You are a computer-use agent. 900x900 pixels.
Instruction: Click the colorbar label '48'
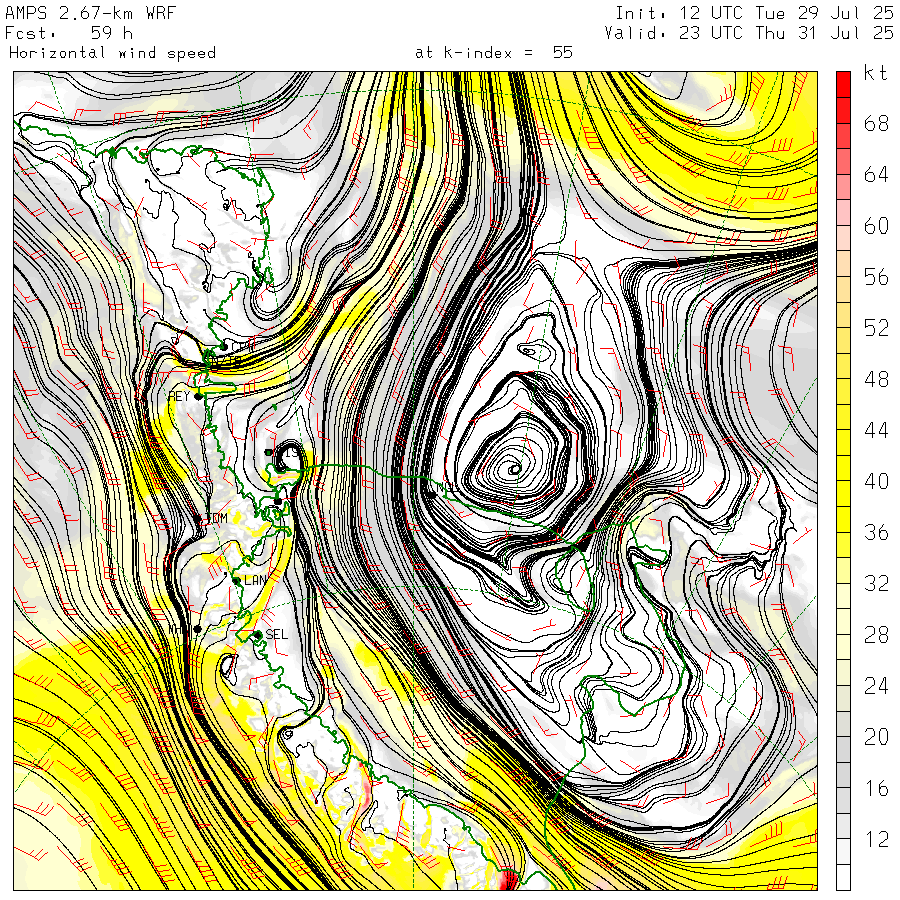tap(876, 379)
